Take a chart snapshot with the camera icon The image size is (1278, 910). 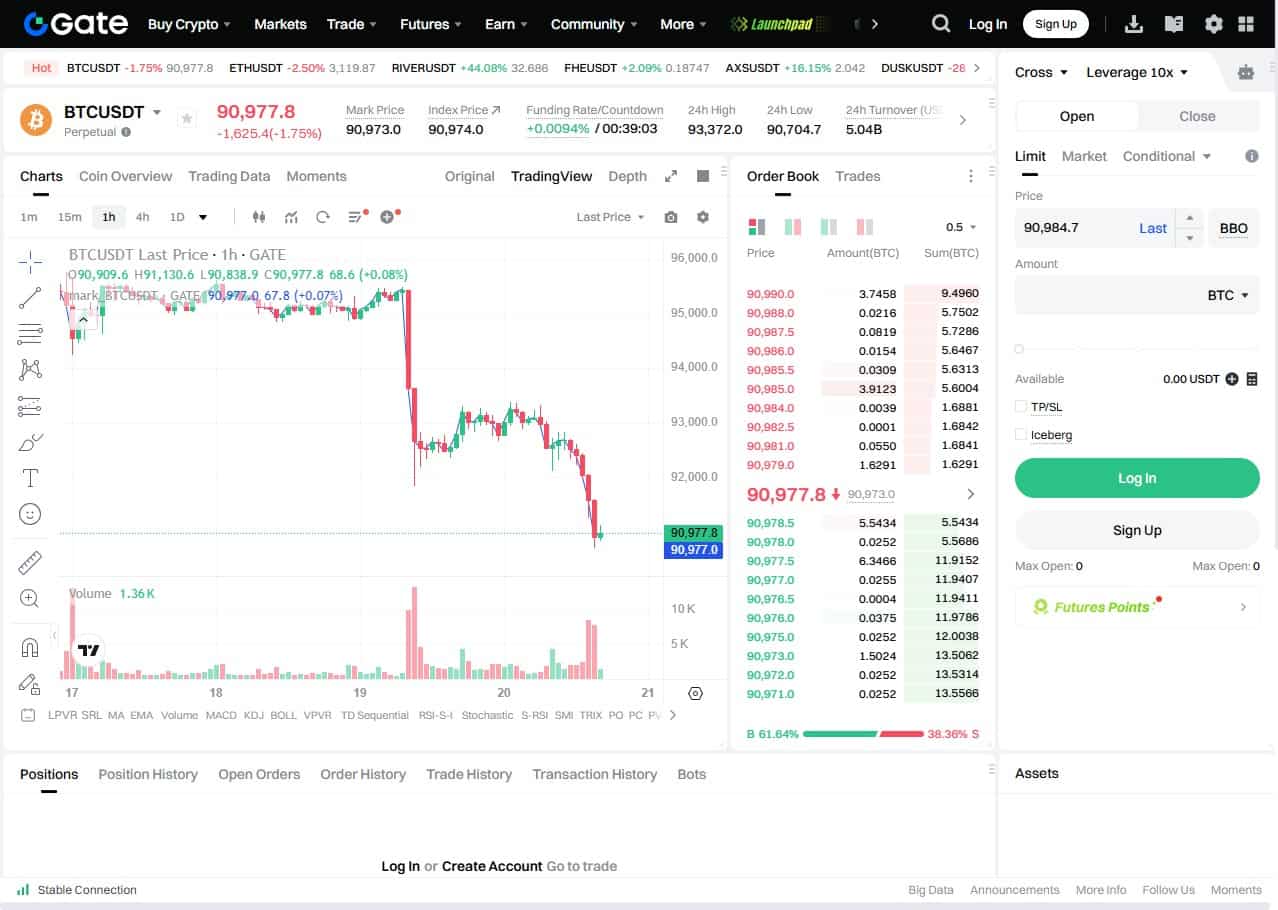pyautogui.click(x=671, y=216)
